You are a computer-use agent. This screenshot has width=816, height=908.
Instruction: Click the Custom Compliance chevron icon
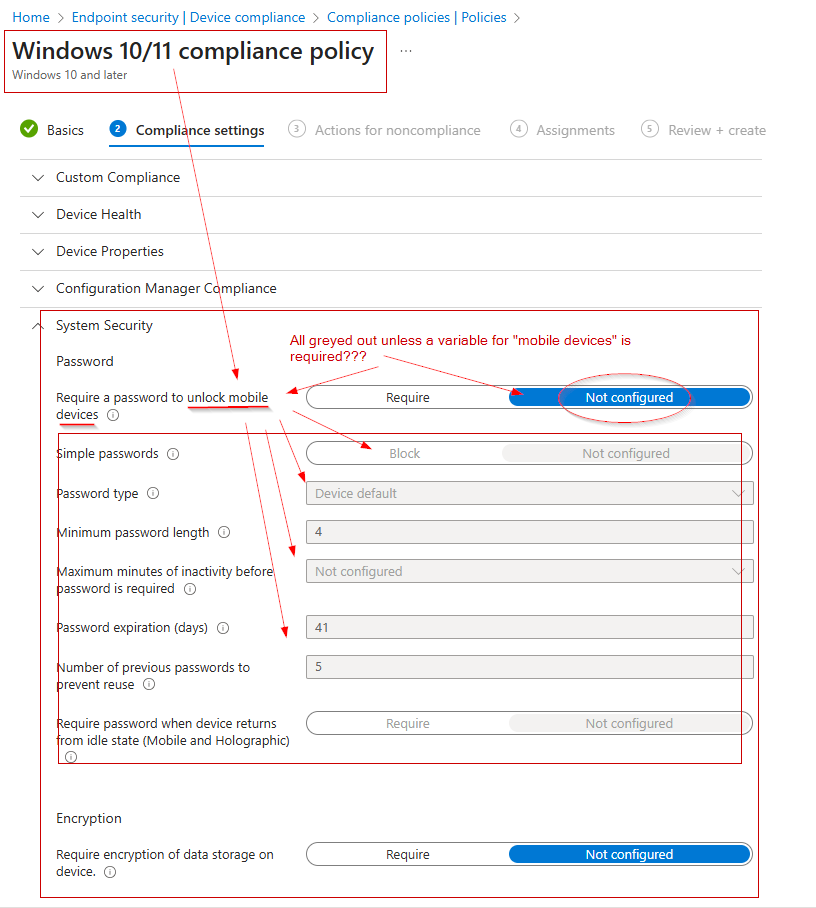tap(38, 178)
